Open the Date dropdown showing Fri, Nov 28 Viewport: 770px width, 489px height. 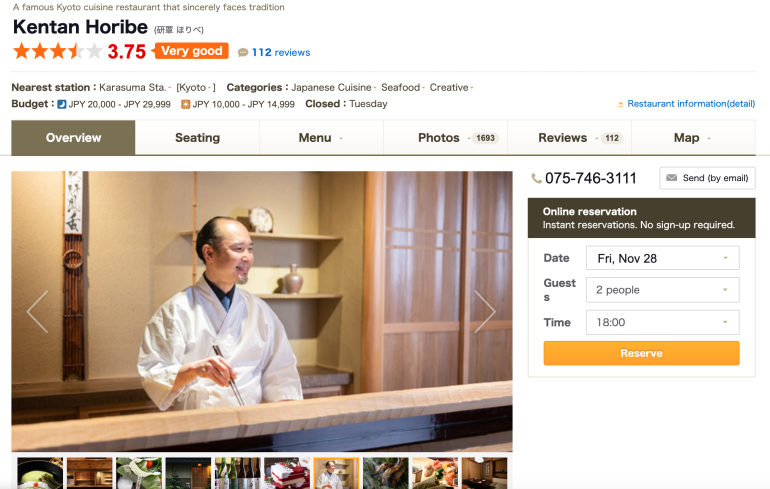click(x=662, y=258)
